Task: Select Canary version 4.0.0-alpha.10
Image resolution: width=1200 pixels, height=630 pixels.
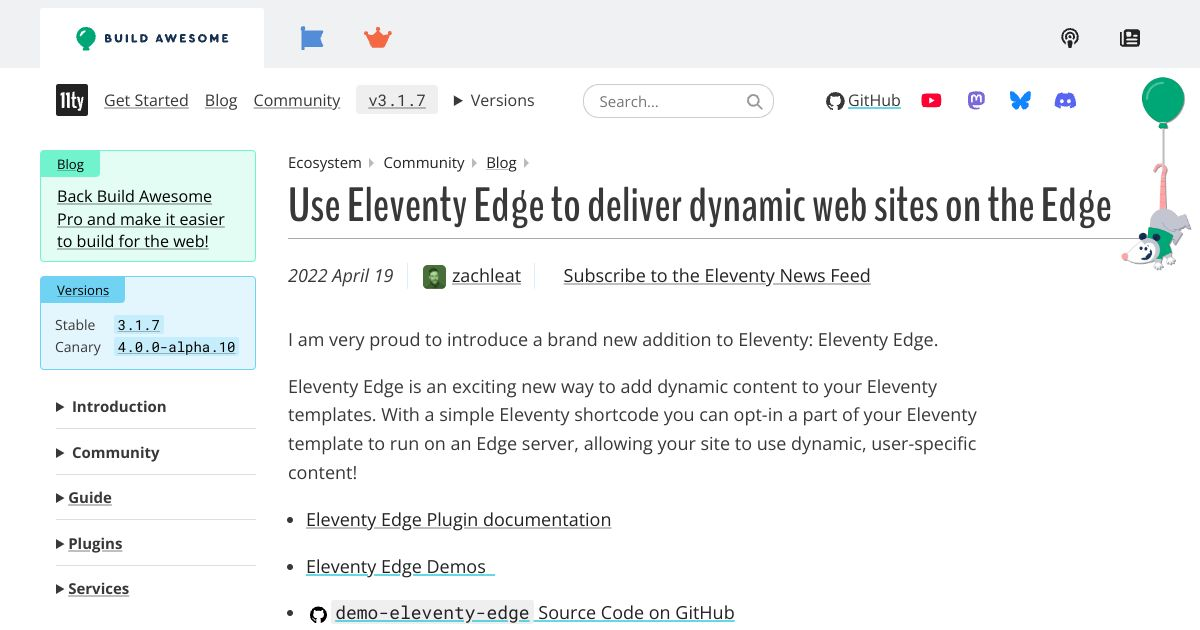Action: click(176, 347)
